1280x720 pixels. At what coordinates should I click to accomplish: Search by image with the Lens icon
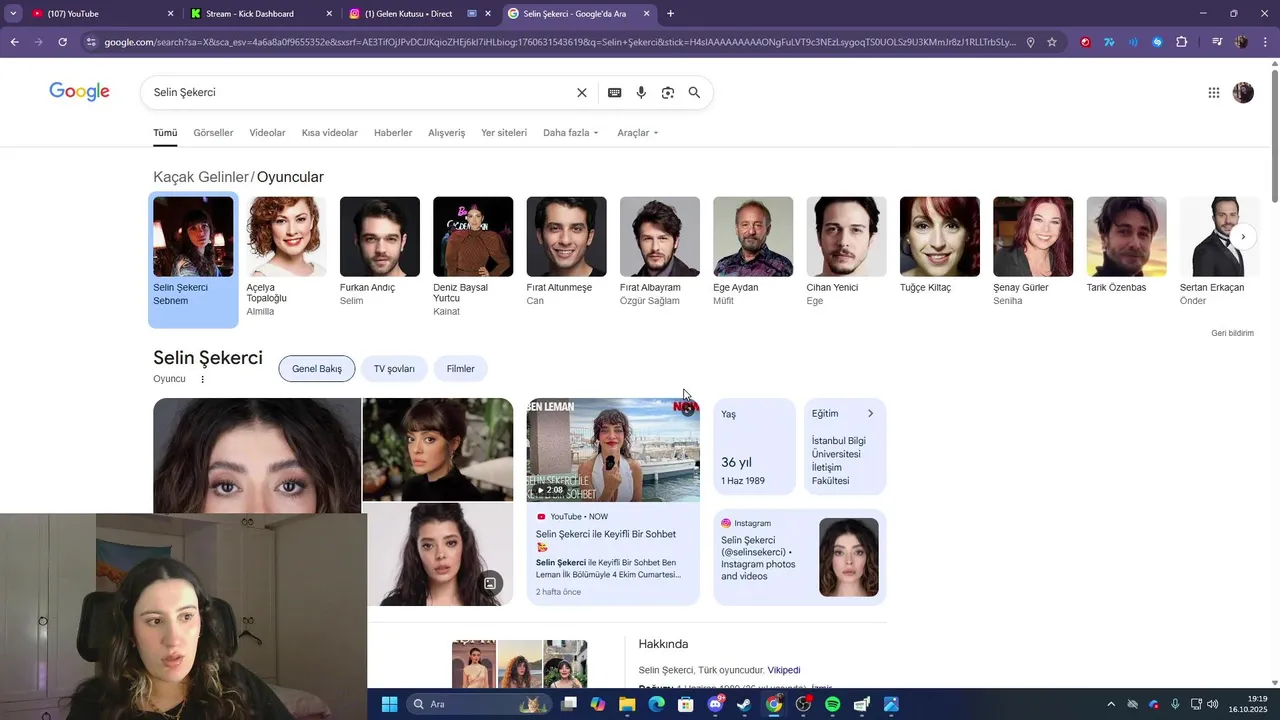(x=668, y=92)
